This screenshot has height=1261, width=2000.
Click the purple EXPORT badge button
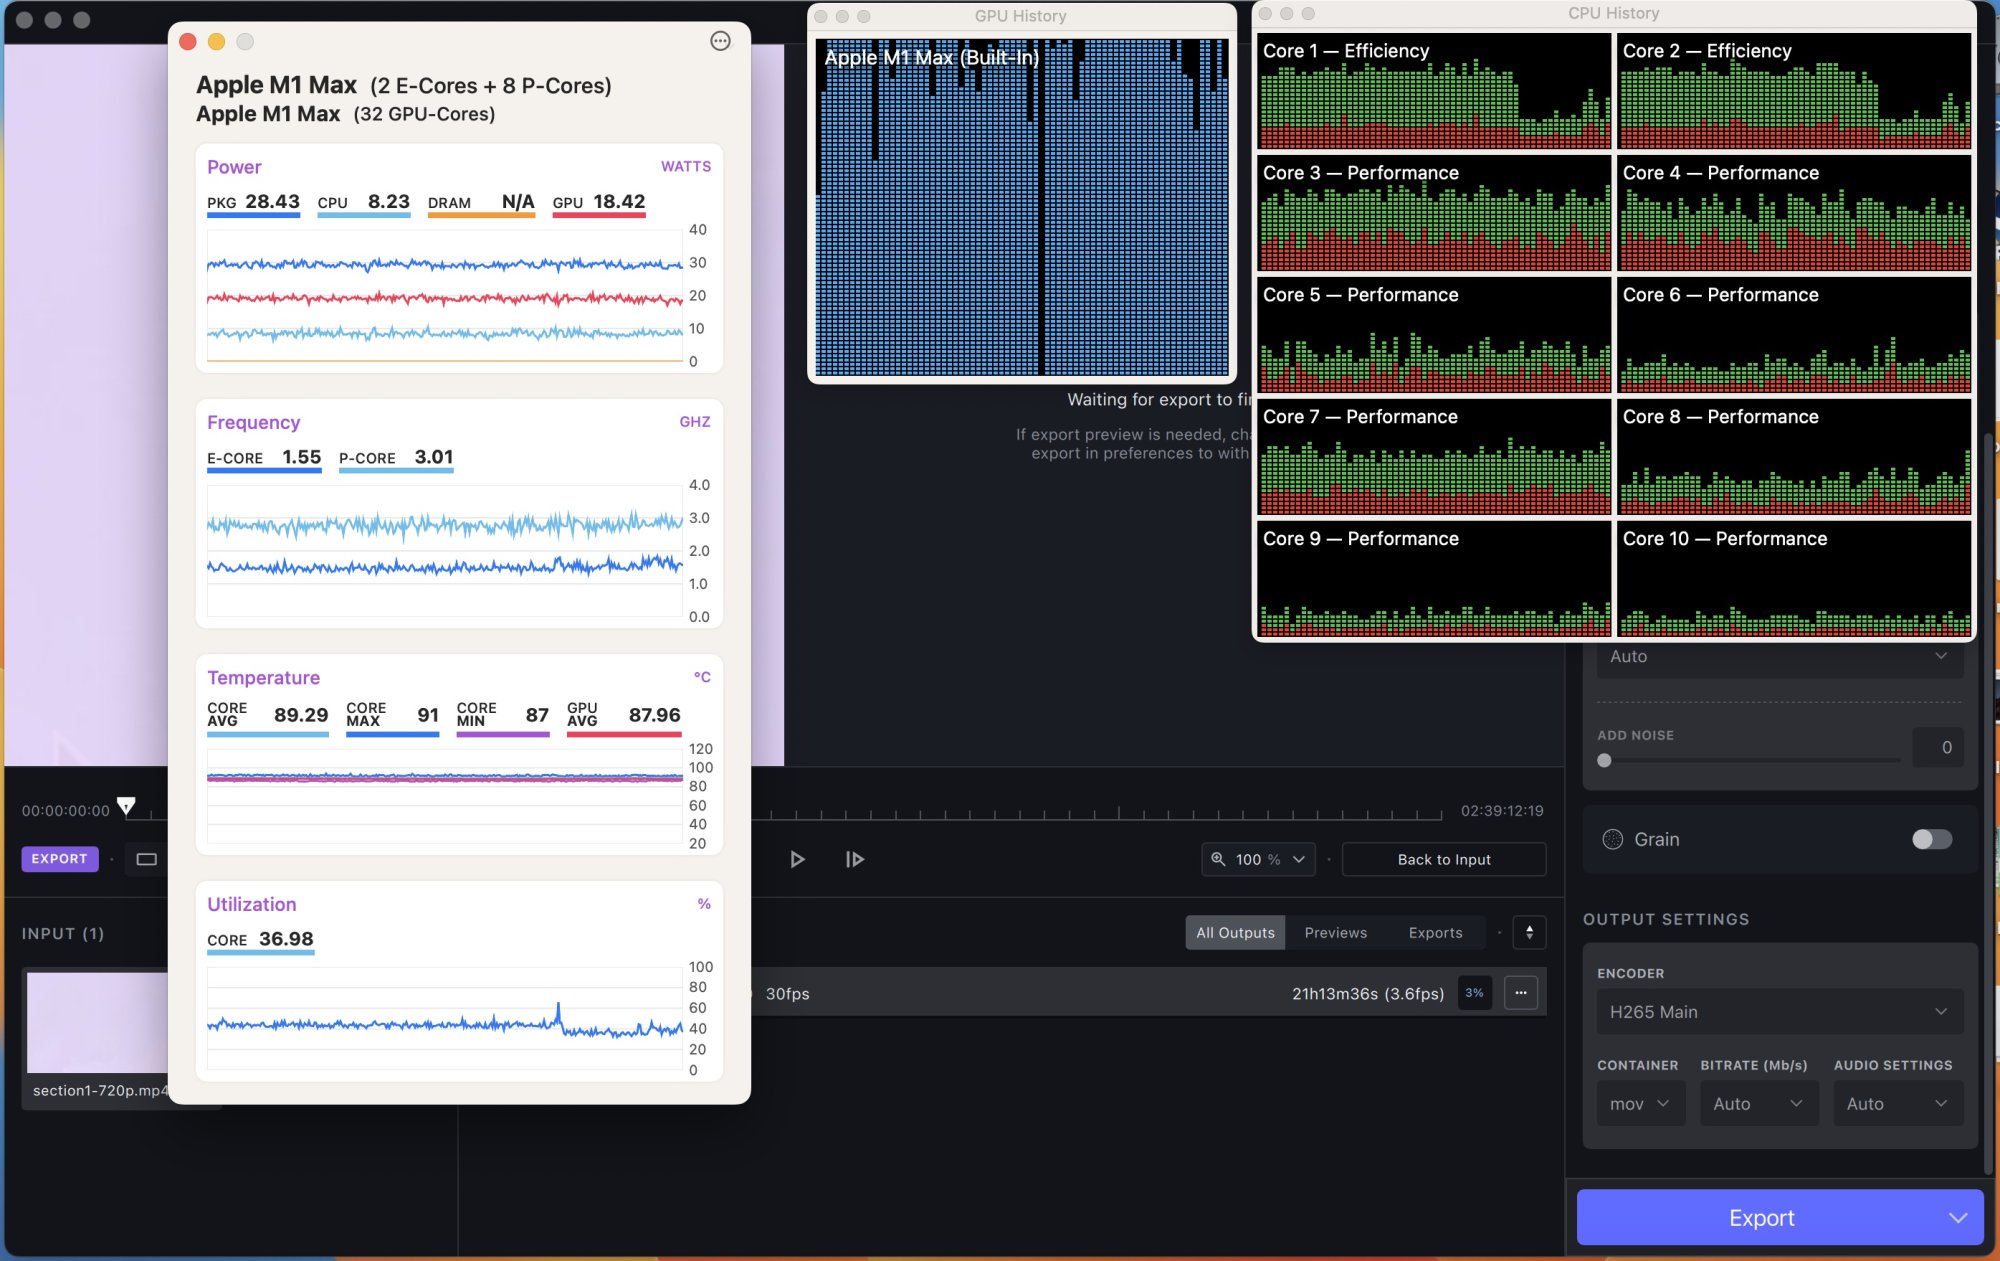(60, 859)
